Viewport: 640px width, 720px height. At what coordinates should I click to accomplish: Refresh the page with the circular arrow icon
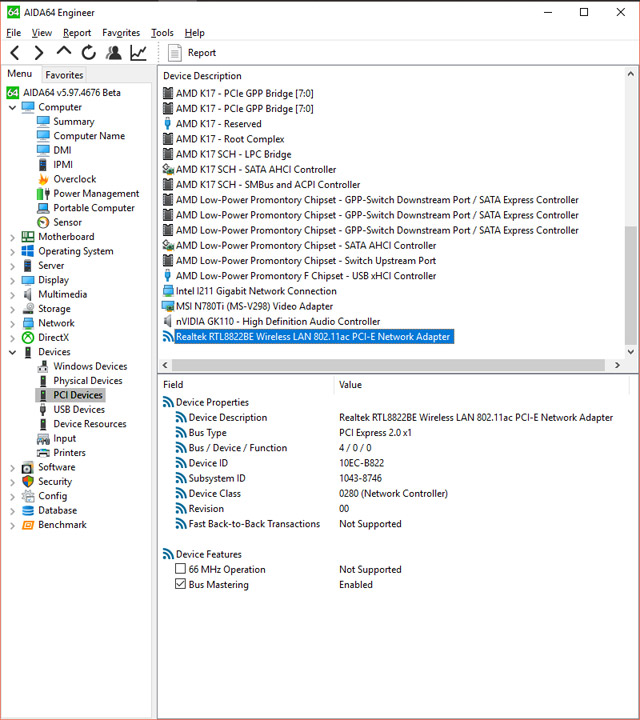89,53
